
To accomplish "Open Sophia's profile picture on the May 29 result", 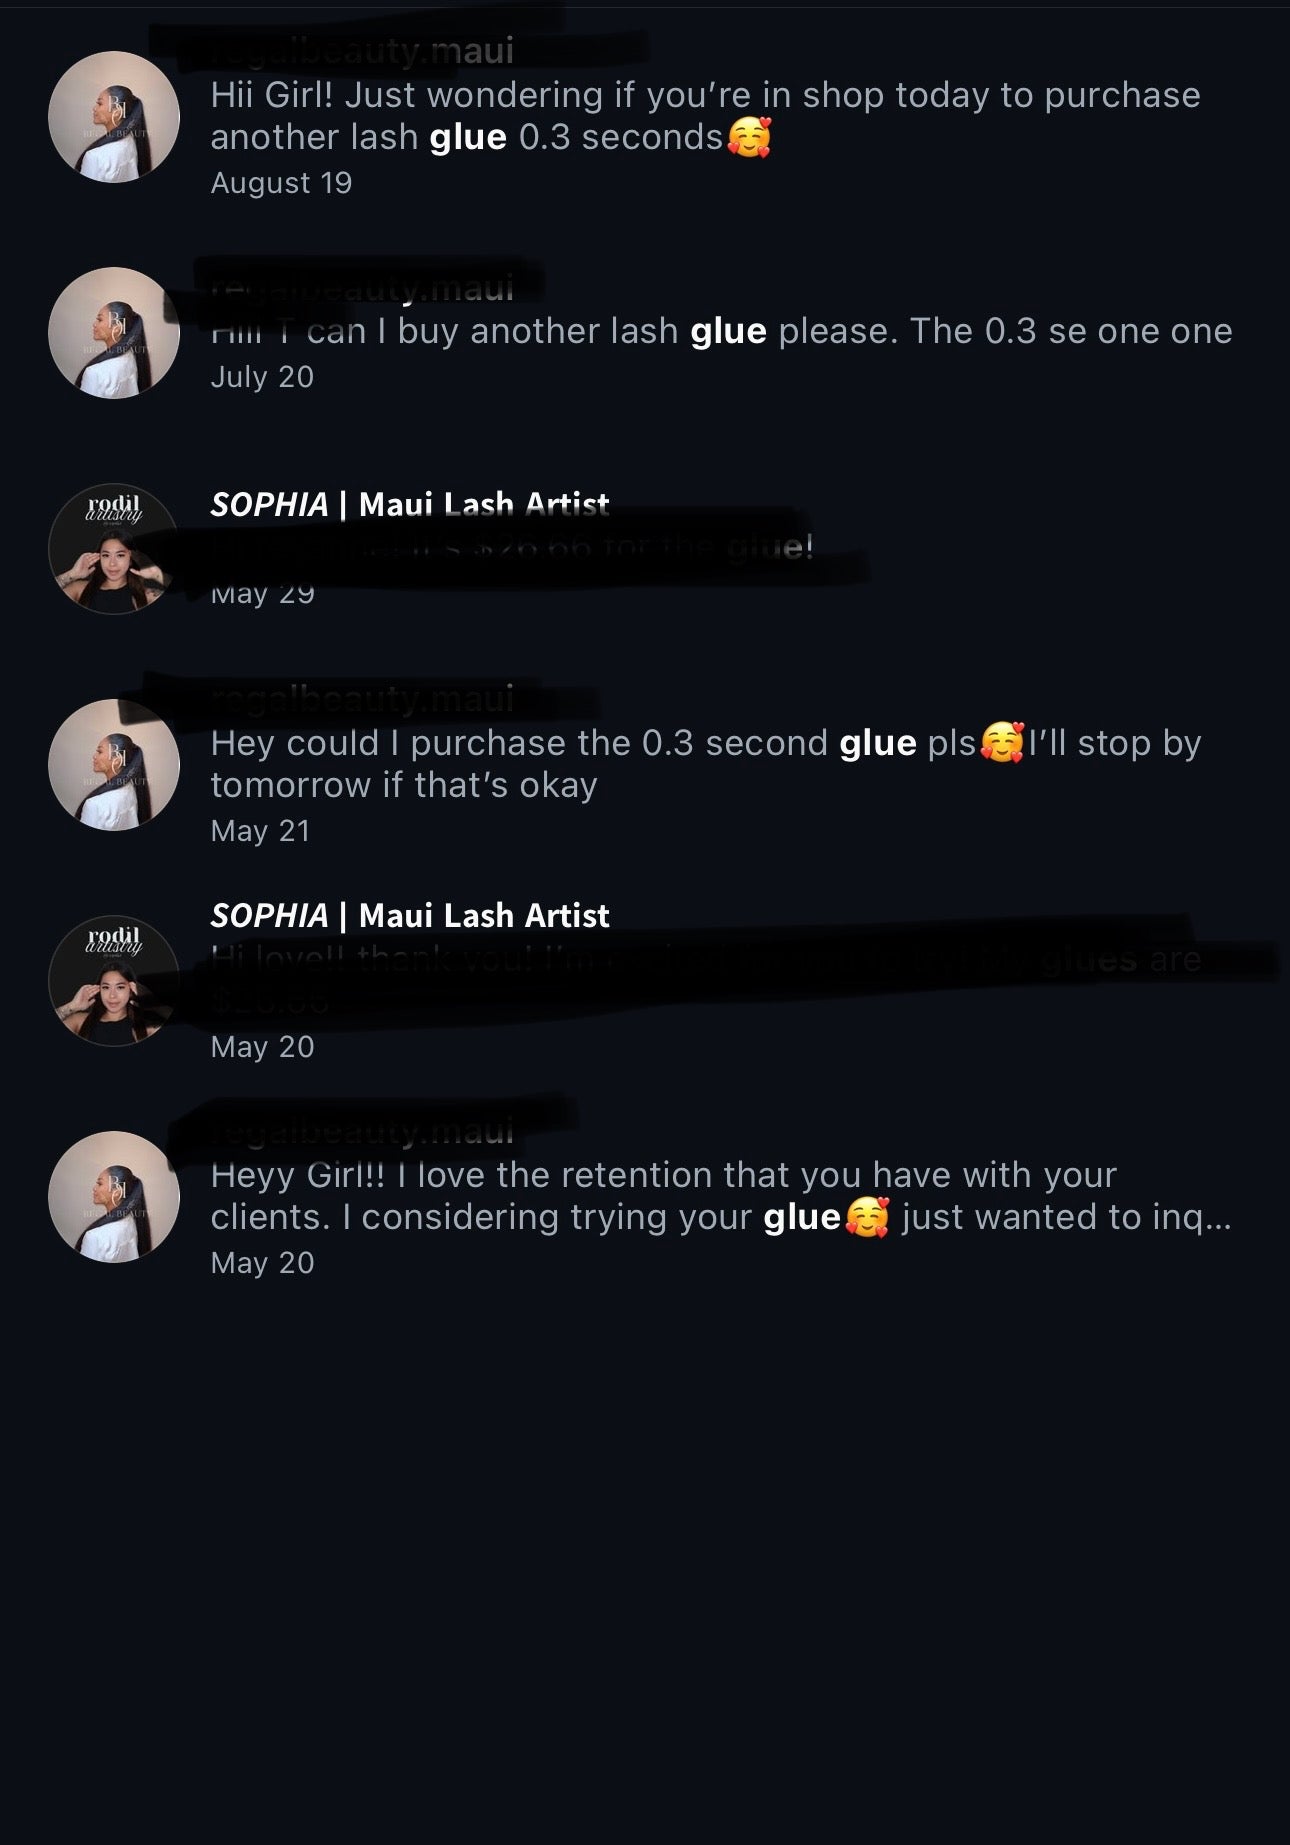I will coord(114,549).
